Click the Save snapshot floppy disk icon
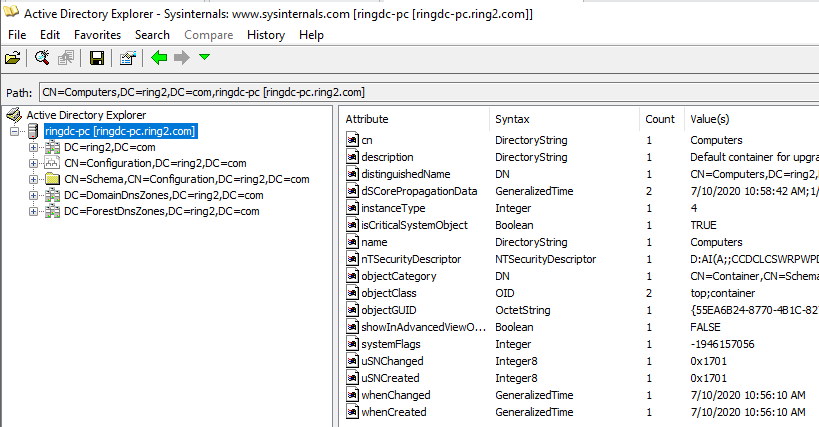This screenshot has height=427, width=819. (97, 59)
